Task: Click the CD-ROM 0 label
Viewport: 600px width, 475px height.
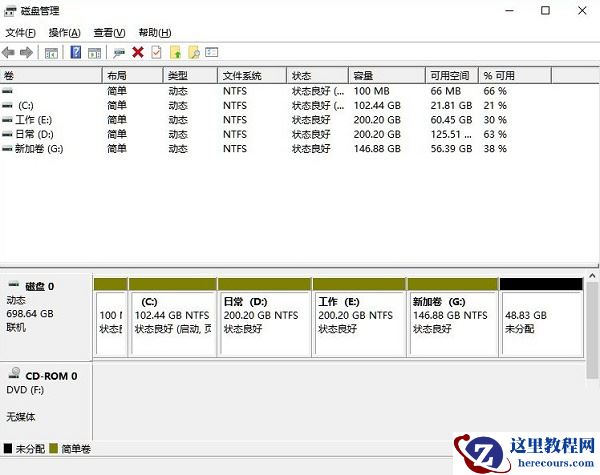Action: pyautogui.click(x=51, y=376)
